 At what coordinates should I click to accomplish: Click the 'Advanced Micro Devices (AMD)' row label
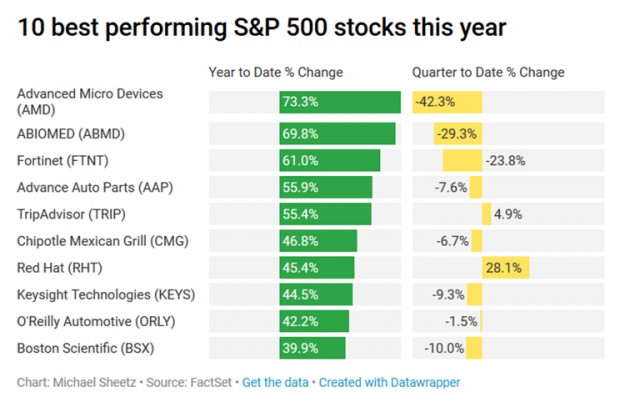tap(89, 101)
